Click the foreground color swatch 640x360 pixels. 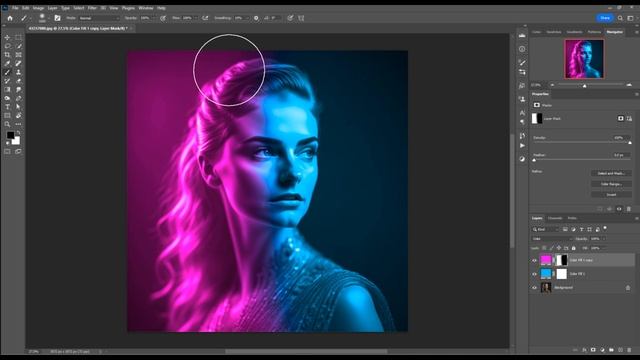[x=10, y=135]
